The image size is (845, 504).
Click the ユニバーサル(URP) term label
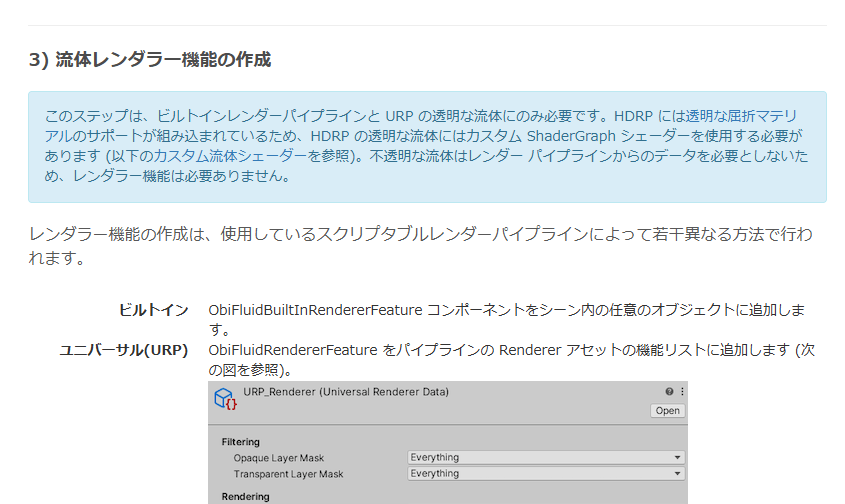tap(124, 350)
